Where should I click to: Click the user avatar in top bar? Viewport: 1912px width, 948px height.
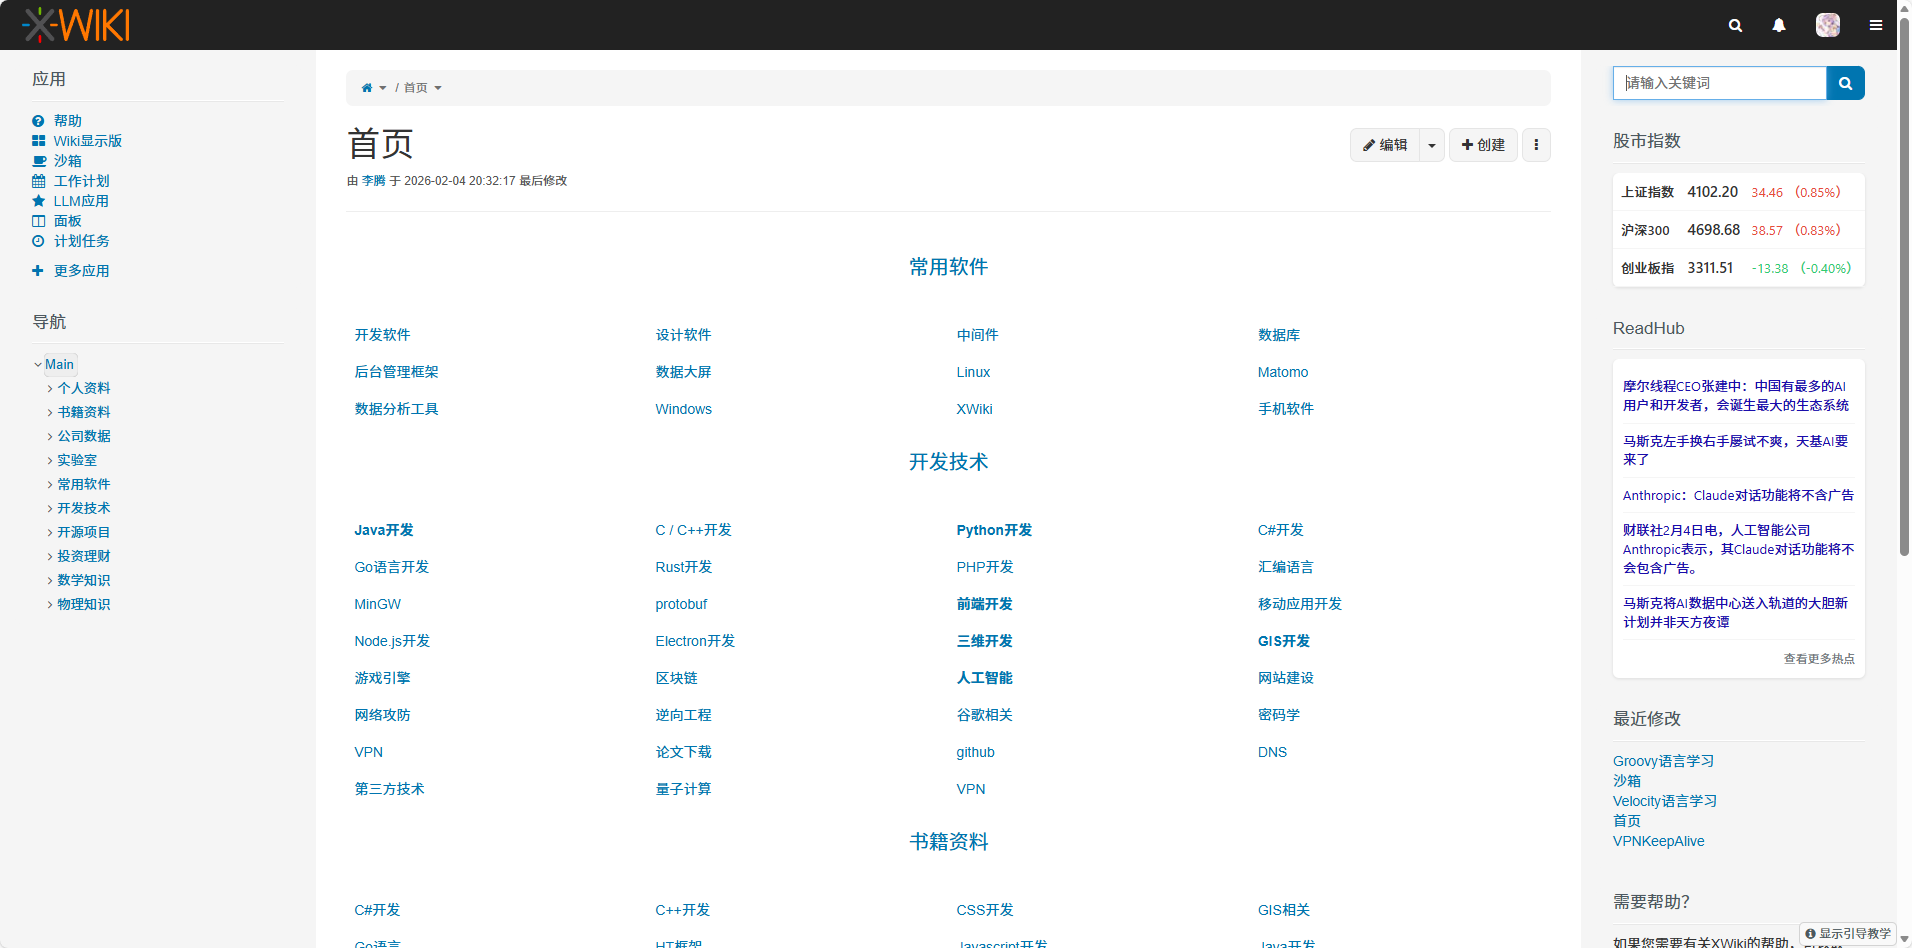[1827, 25]
